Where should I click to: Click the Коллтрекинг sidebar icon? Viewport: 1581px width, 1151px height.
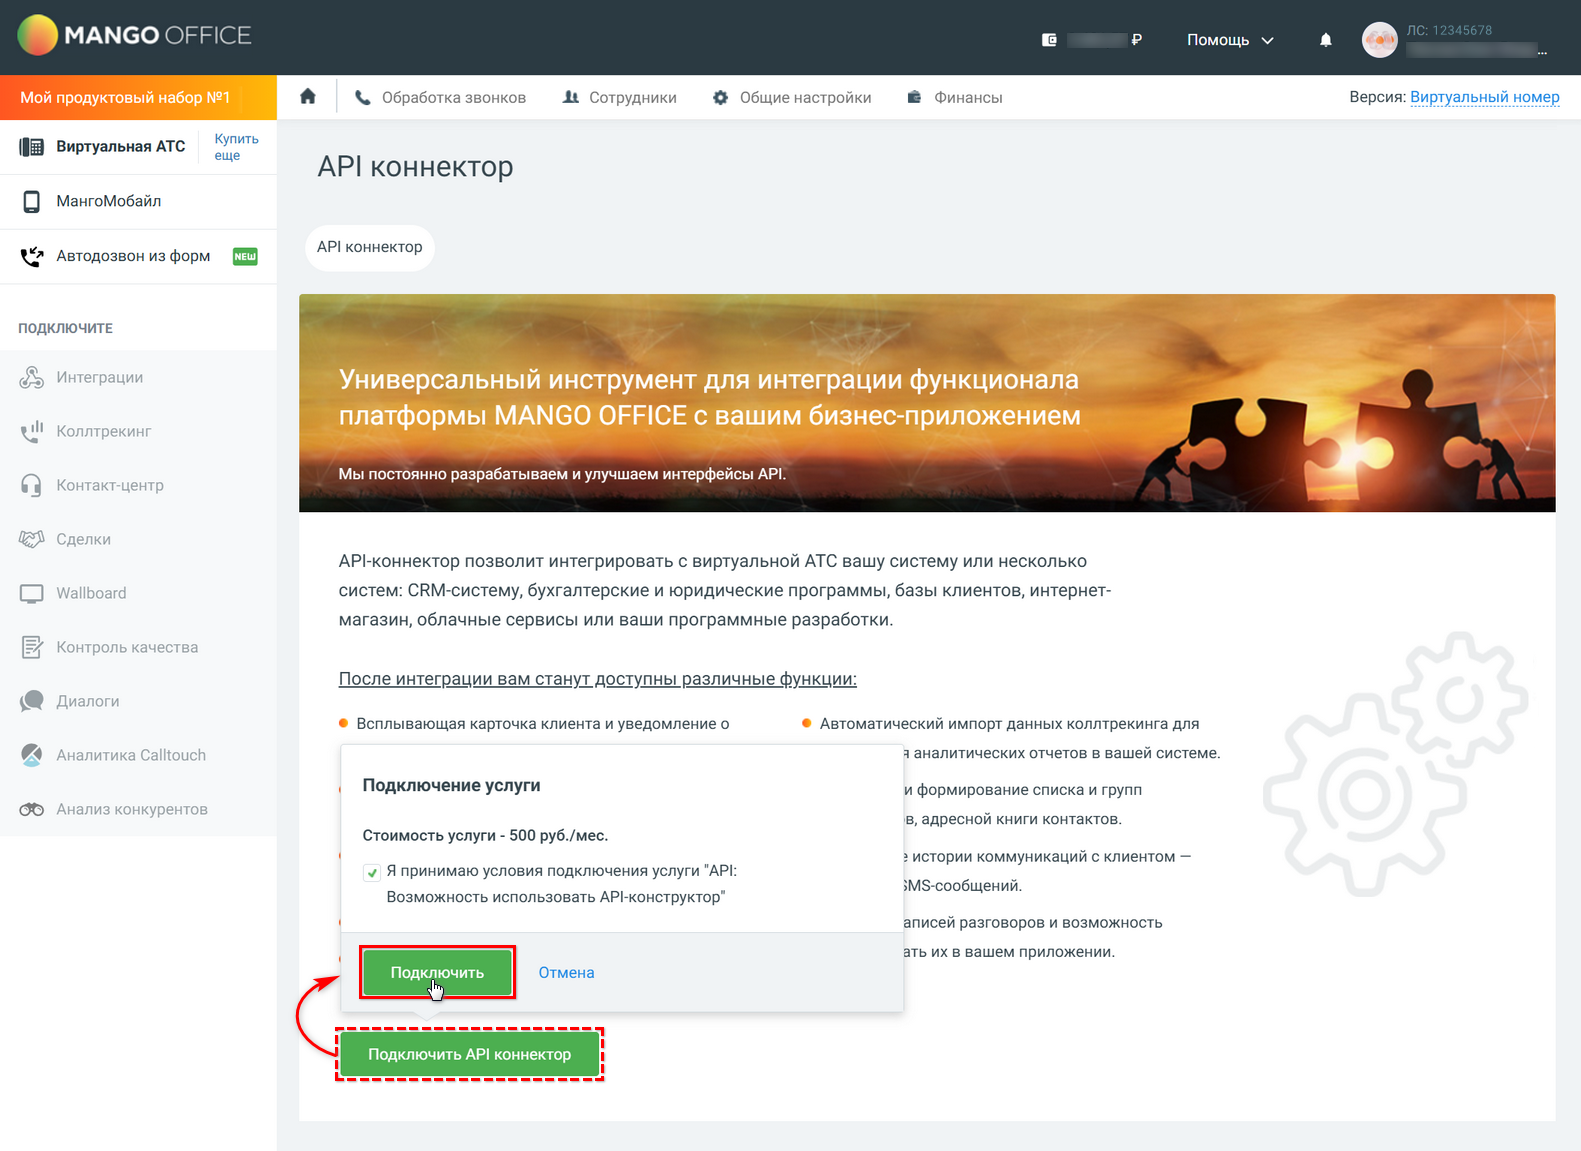(x=32, y=431)
